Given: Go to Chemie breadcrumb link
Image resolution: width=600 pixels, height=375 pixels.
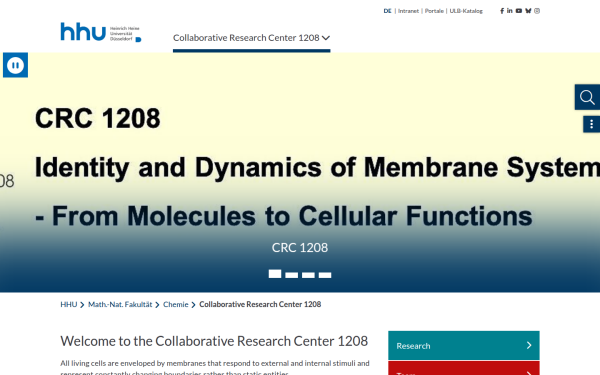Looking at the screenshot, I should (176, 305).
